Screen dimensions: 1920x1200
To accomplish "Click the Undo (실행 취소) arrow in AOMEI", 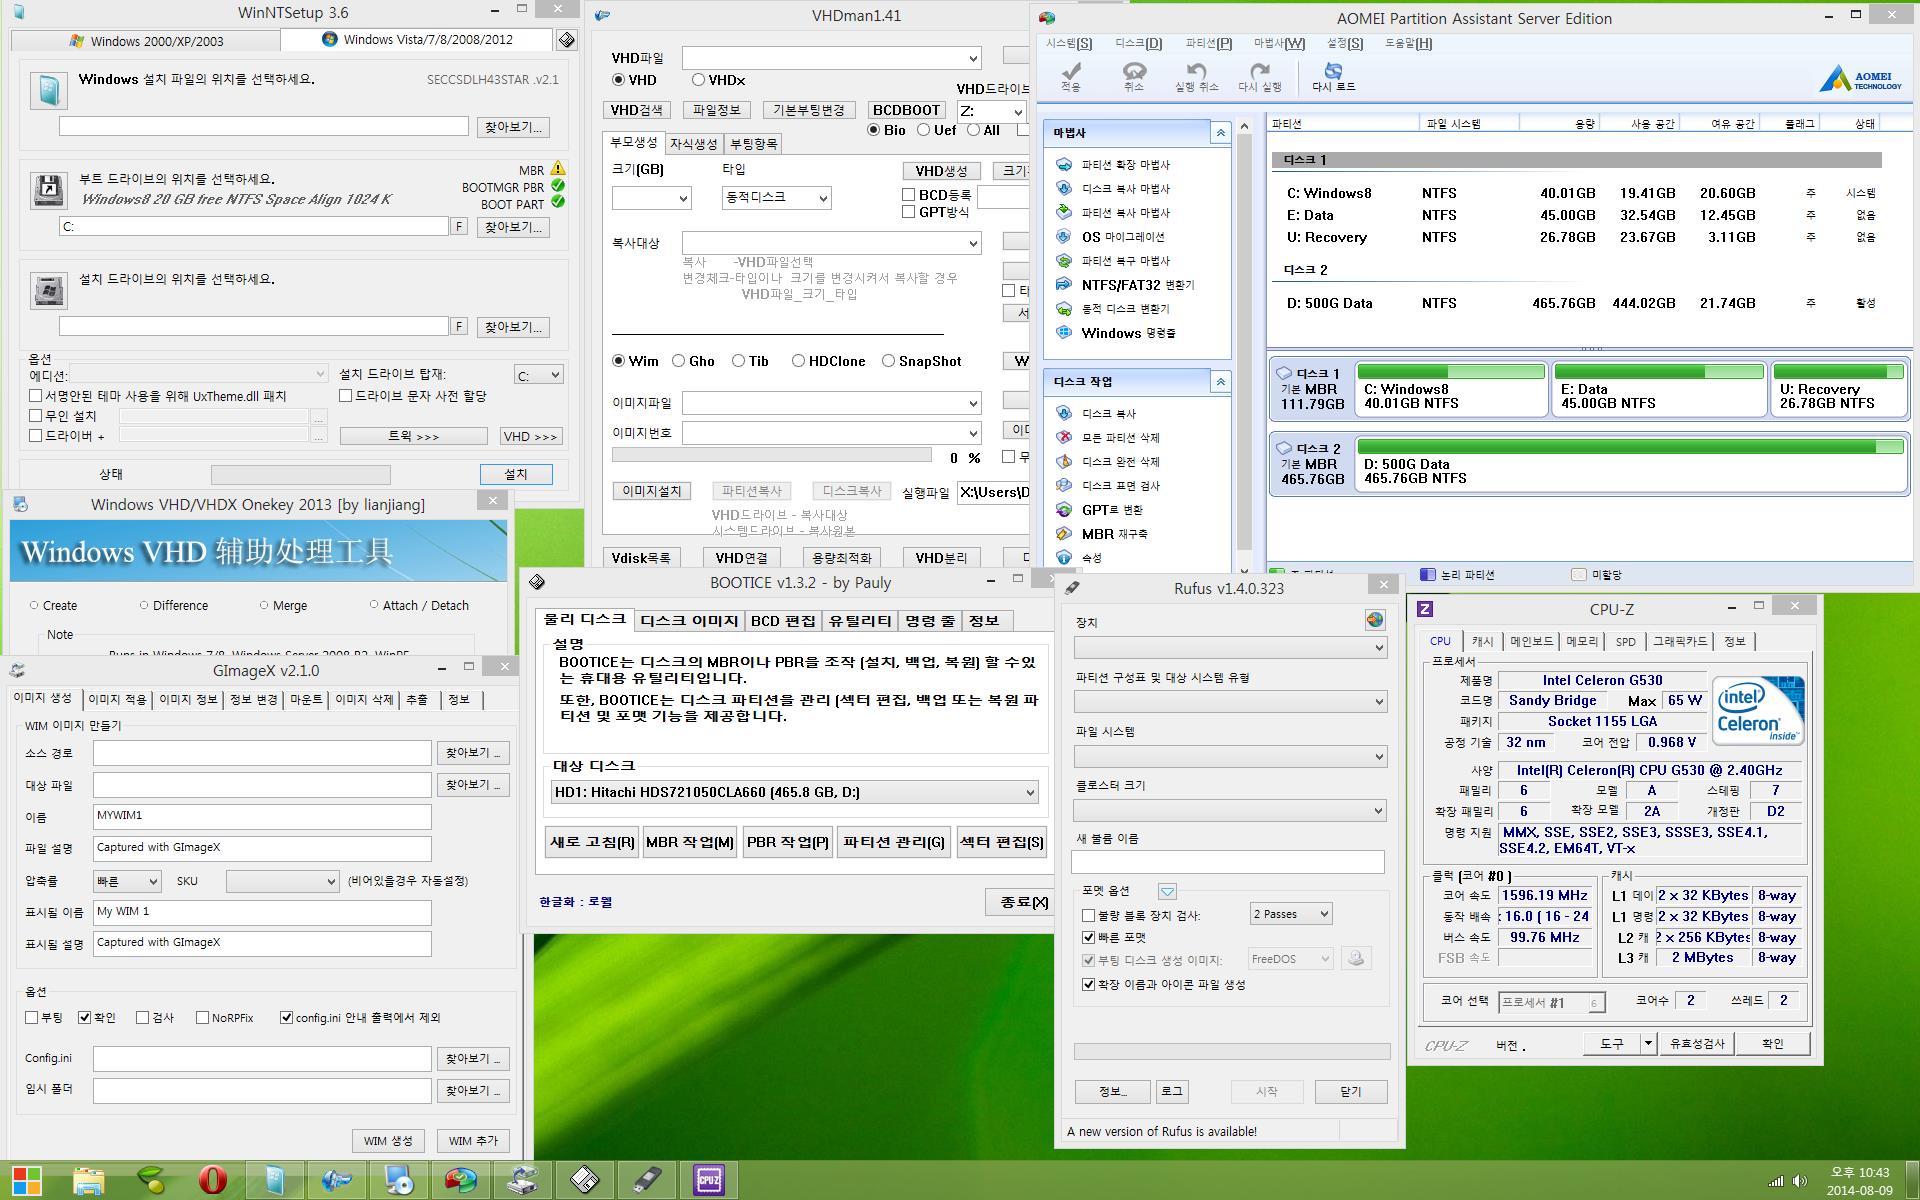I will (1196, 70).
